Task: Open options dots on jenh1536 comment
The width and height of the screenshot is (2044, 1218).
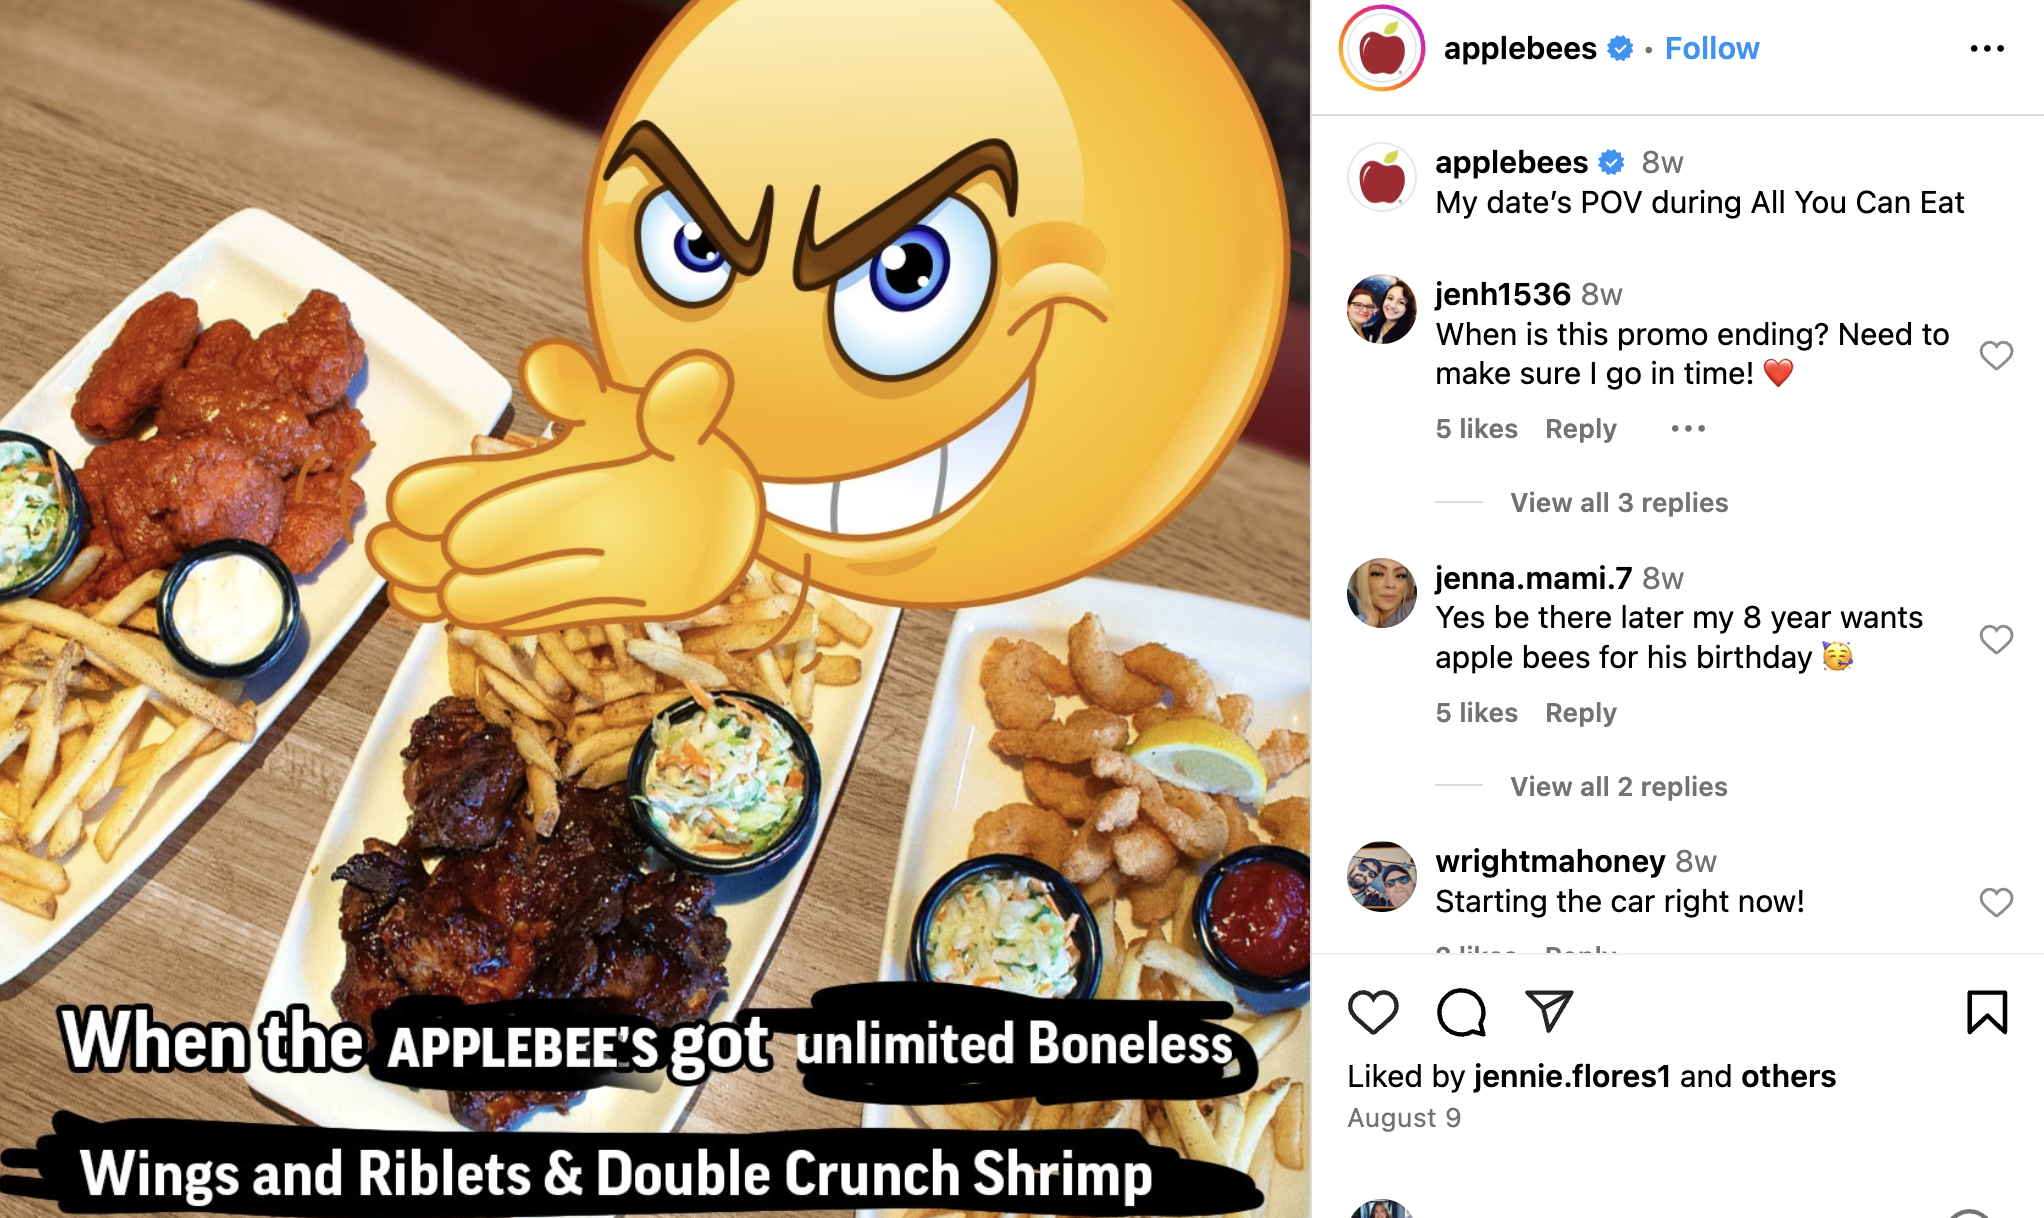Action: [1688, 429]
